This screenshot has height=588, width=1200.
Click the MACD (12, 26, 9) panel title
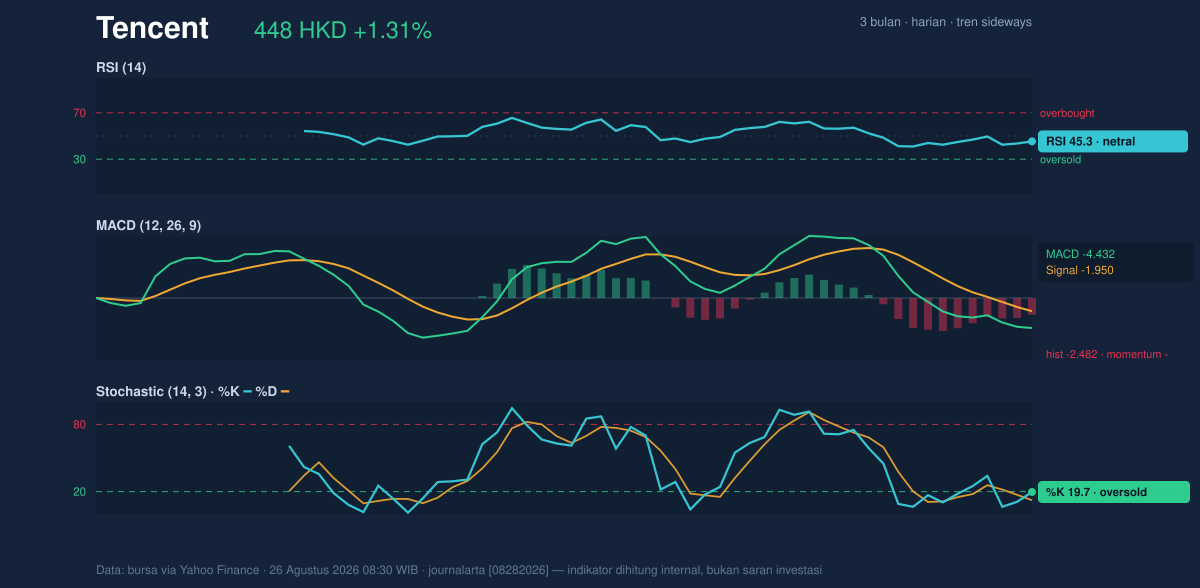tap(148, 226)
